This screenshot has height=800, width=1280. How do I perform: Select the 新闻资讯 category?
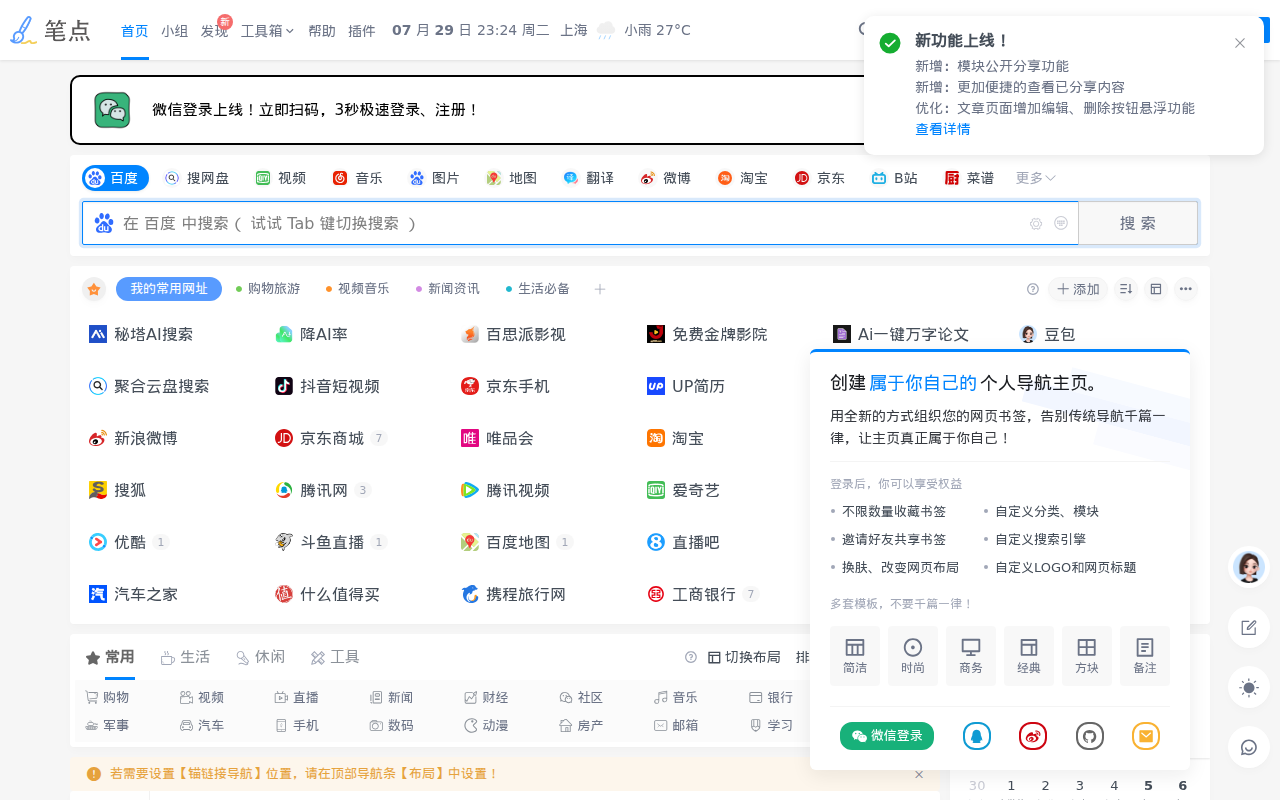click(448, 289)
